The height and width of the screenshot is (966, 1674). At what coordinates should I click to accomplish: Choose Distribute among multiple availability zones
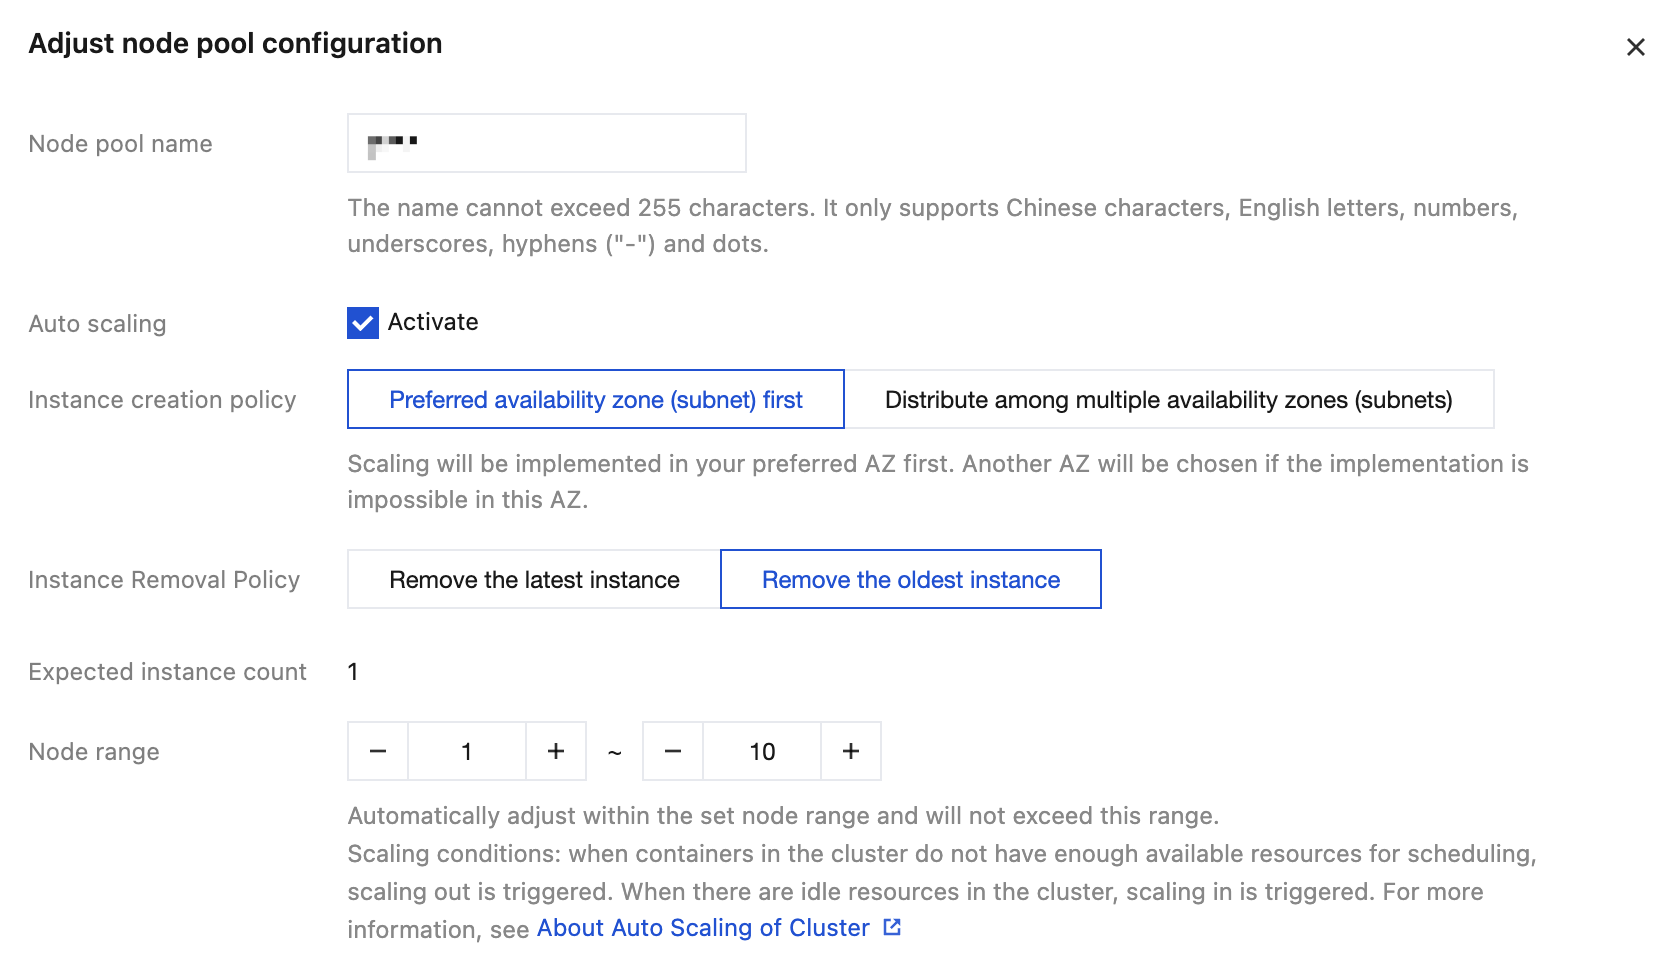tap(1168, 400)
